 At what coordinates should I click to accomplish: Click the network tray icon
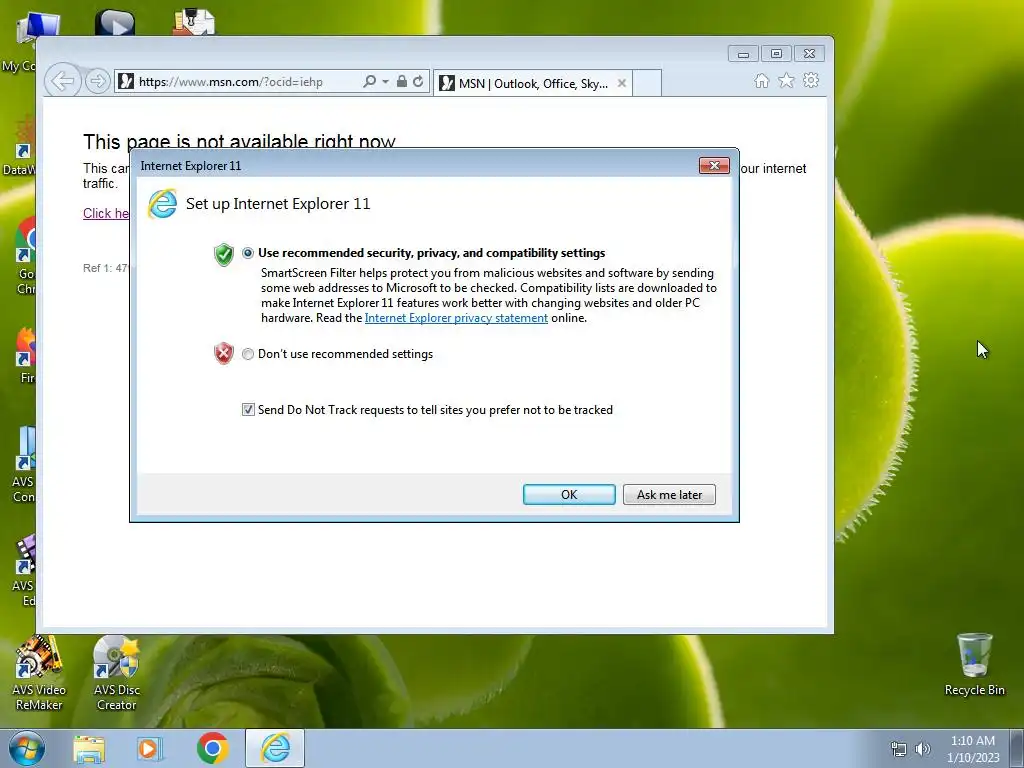click(x=899, y=749)
